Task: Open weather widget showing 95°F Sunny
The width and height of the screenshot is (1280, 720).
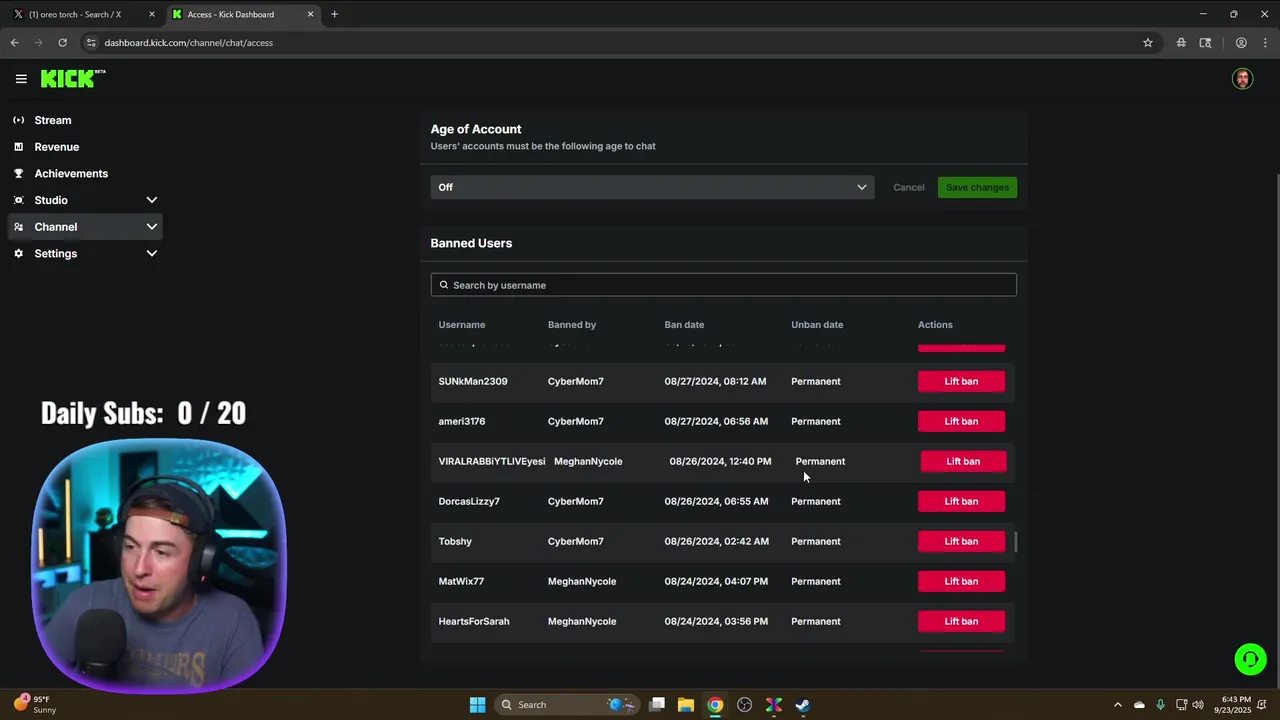Action: tap(36, 705)
